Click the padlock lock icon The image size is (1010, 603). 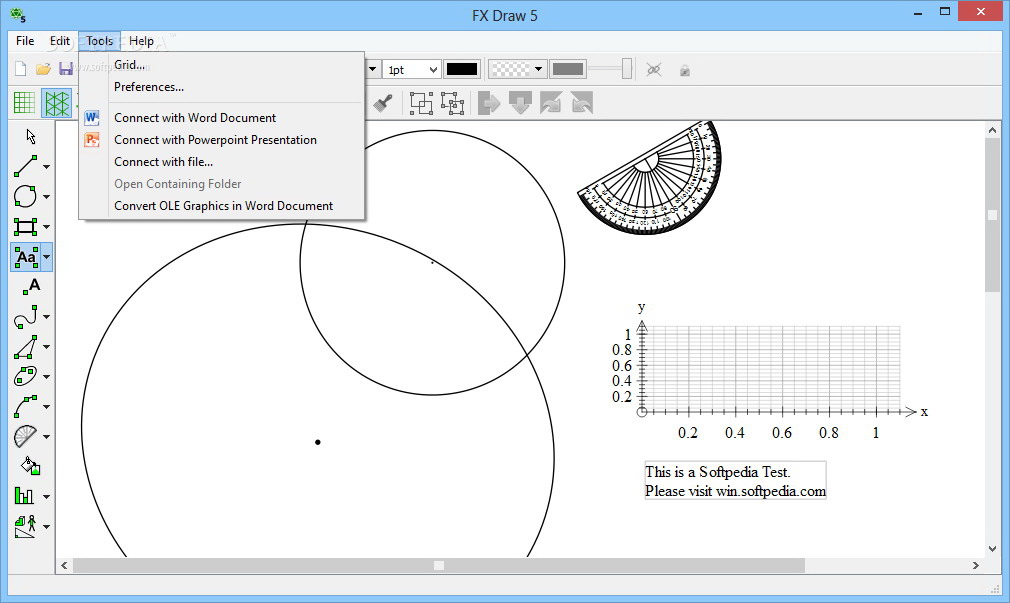685,70
